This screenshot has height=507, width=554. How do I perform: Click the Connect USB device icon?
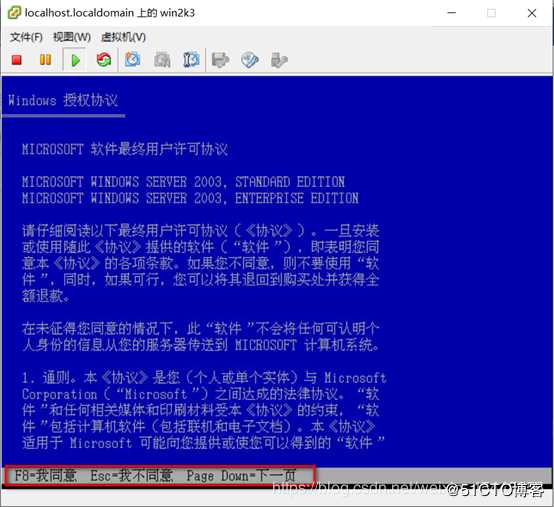(279, 60)
